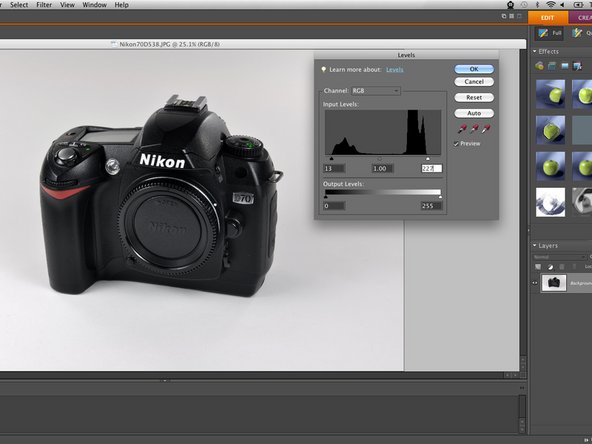The image size is (592, 444).
Task: Click the create new layer icon
Action: tap(538, 267)
